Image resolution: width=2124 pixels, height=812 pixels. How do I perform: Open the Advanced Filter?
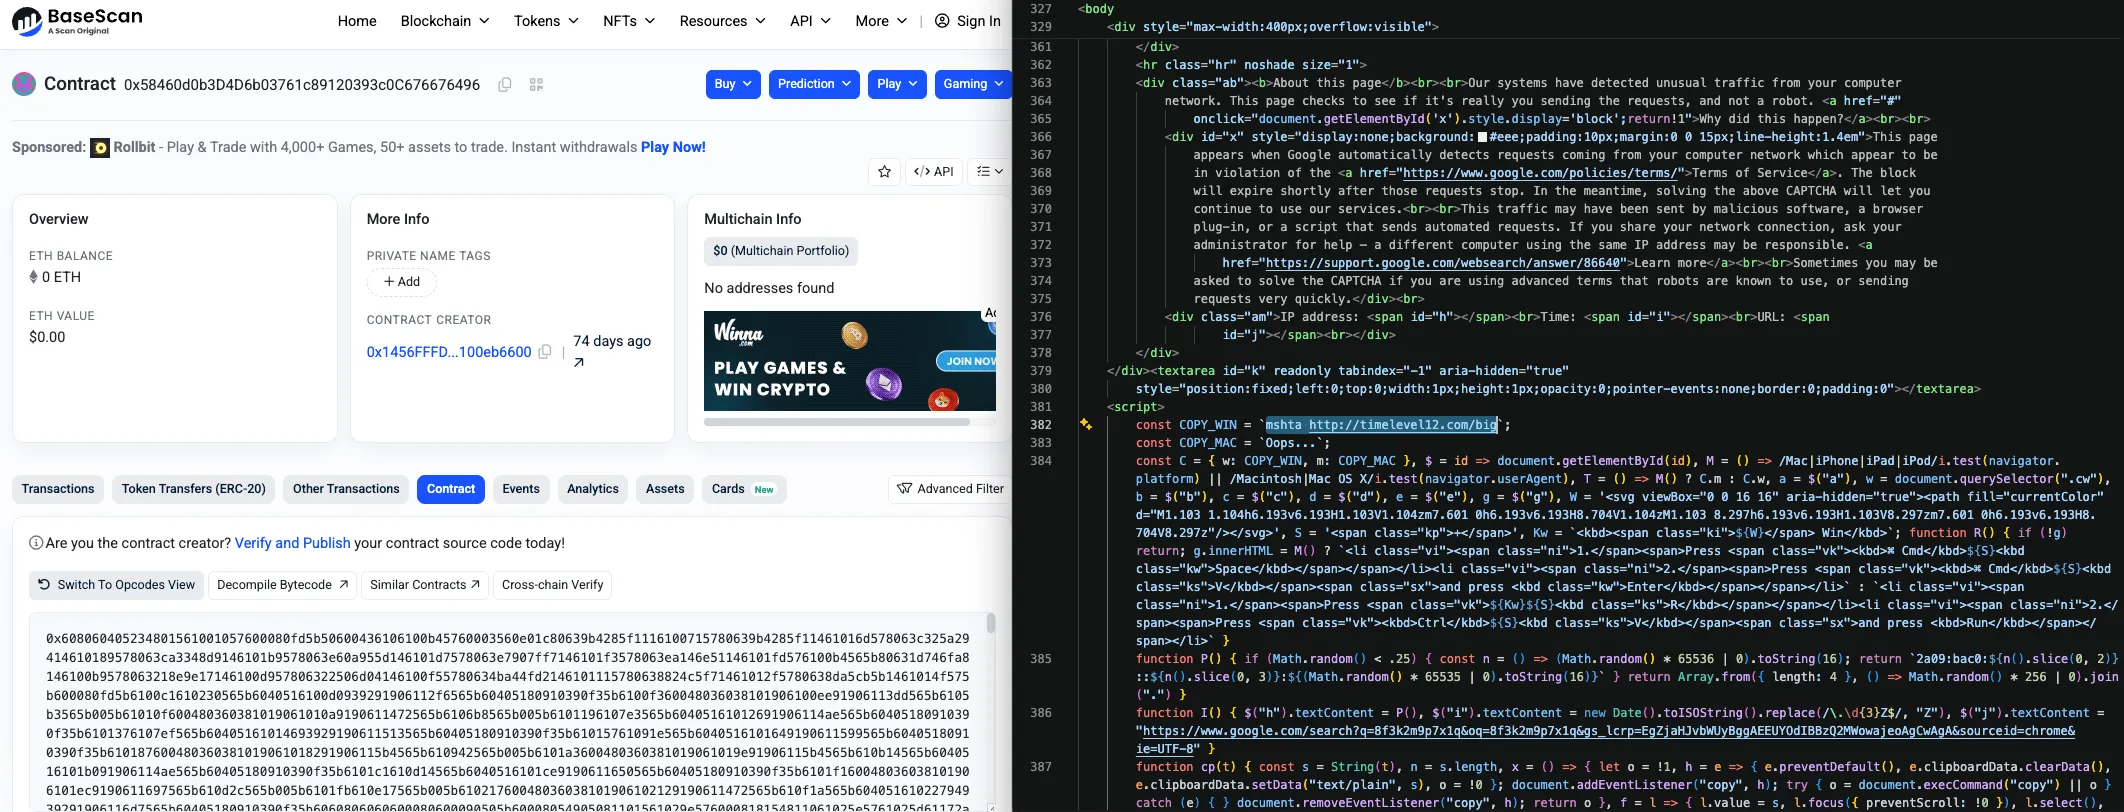(950, 489)
